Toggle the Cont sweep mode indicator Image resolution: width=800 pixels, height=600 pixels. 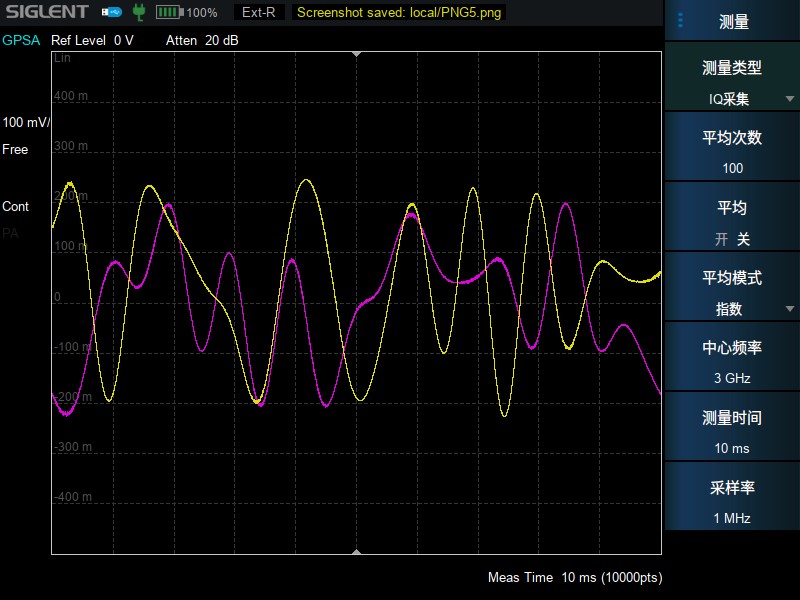click(16, 206)
